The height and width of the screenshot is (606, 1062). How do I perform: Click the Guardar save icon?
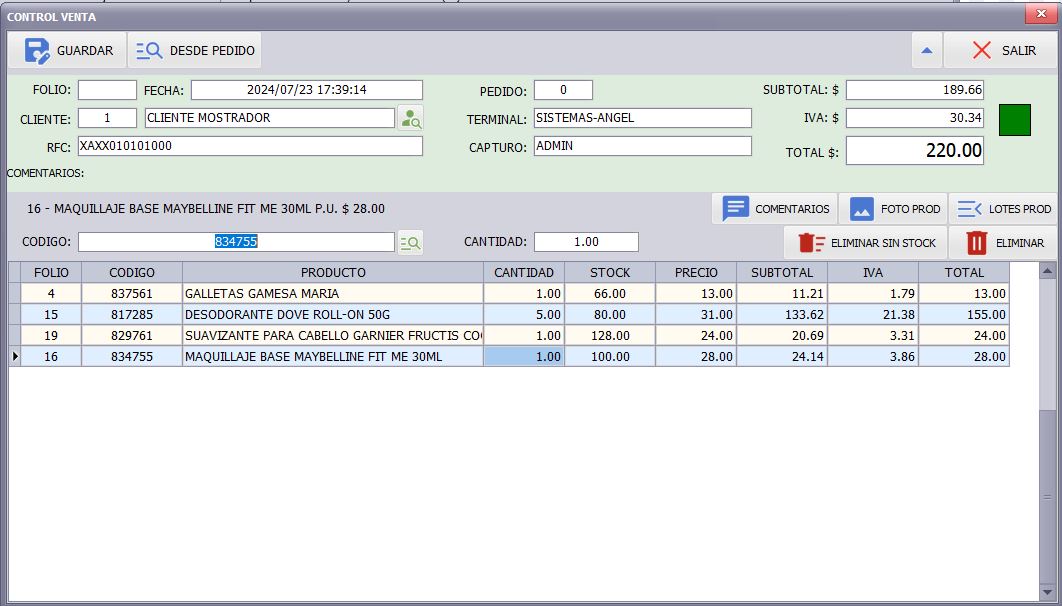pos(37,50)
